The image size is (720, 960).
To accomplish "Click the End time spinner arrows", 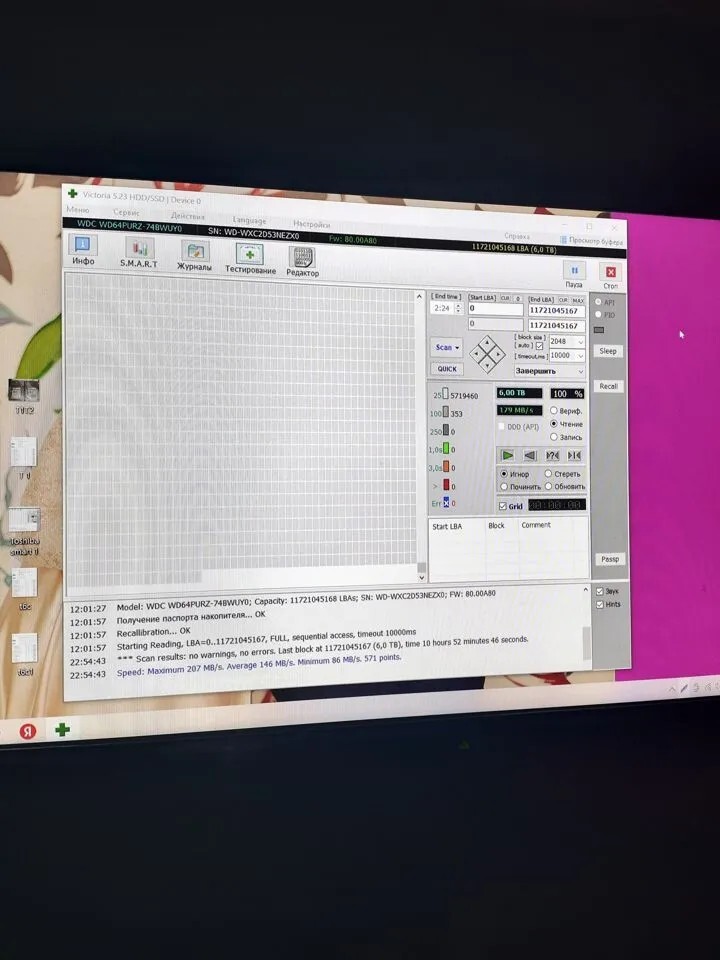I will [x=458, y=308].
